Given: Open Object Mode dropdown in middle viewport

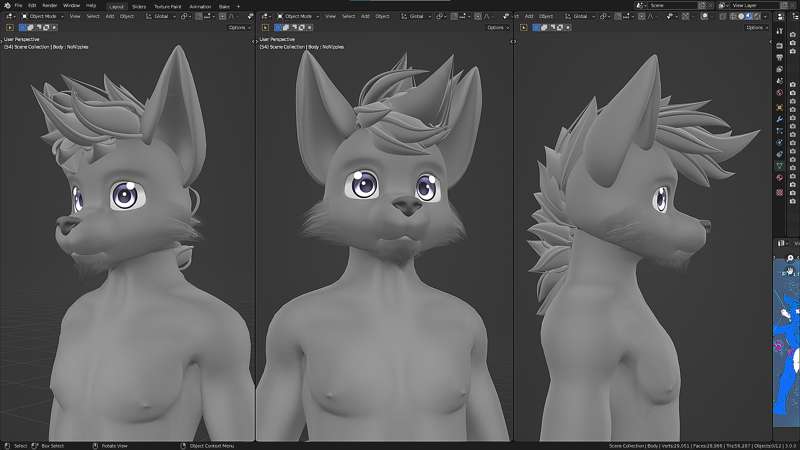Looking at the screenshot, I should click(x=298, y=16).
